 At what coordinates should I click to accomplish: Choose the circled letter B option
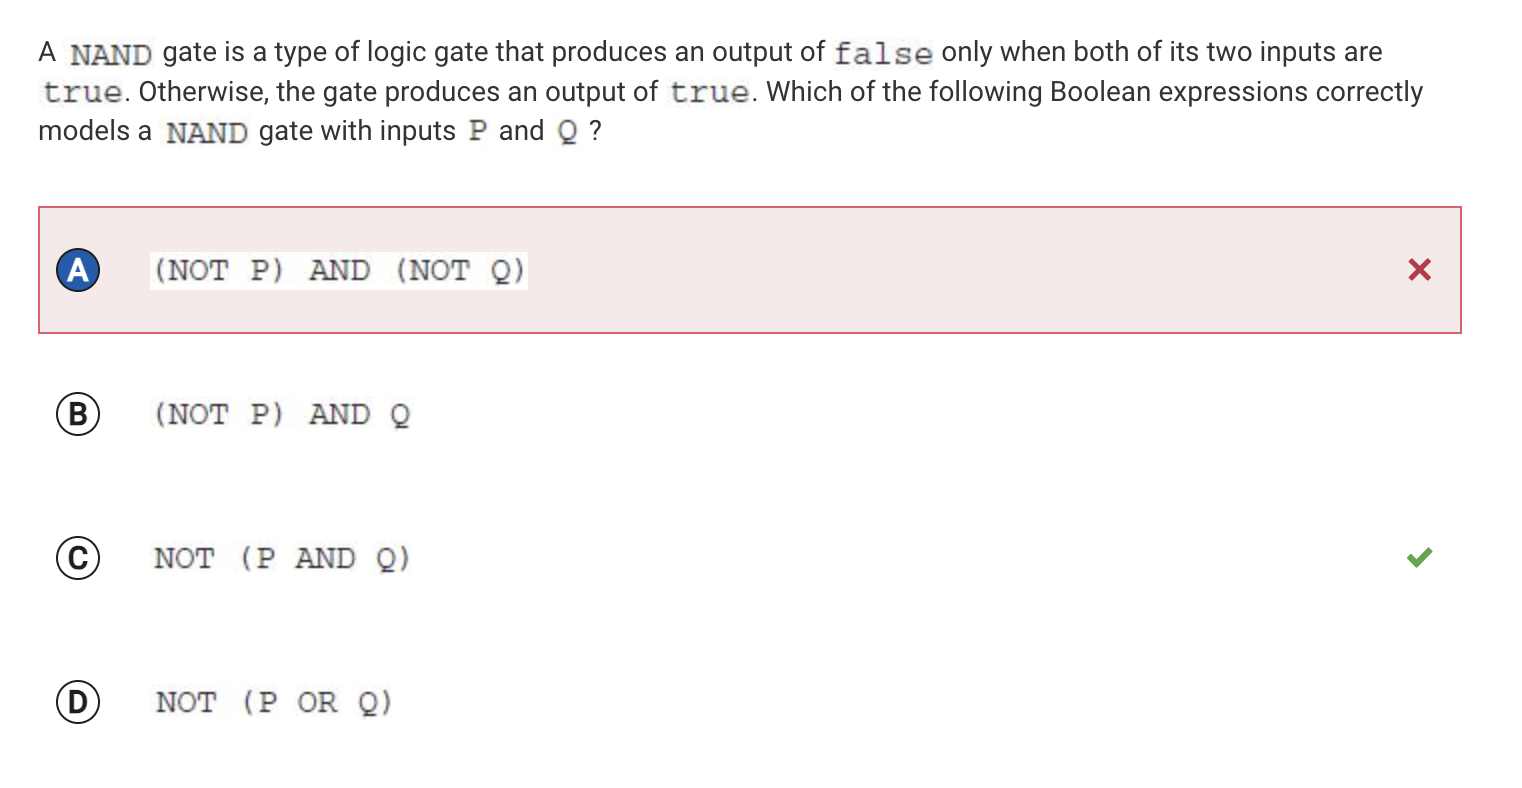tap(78, 414)
